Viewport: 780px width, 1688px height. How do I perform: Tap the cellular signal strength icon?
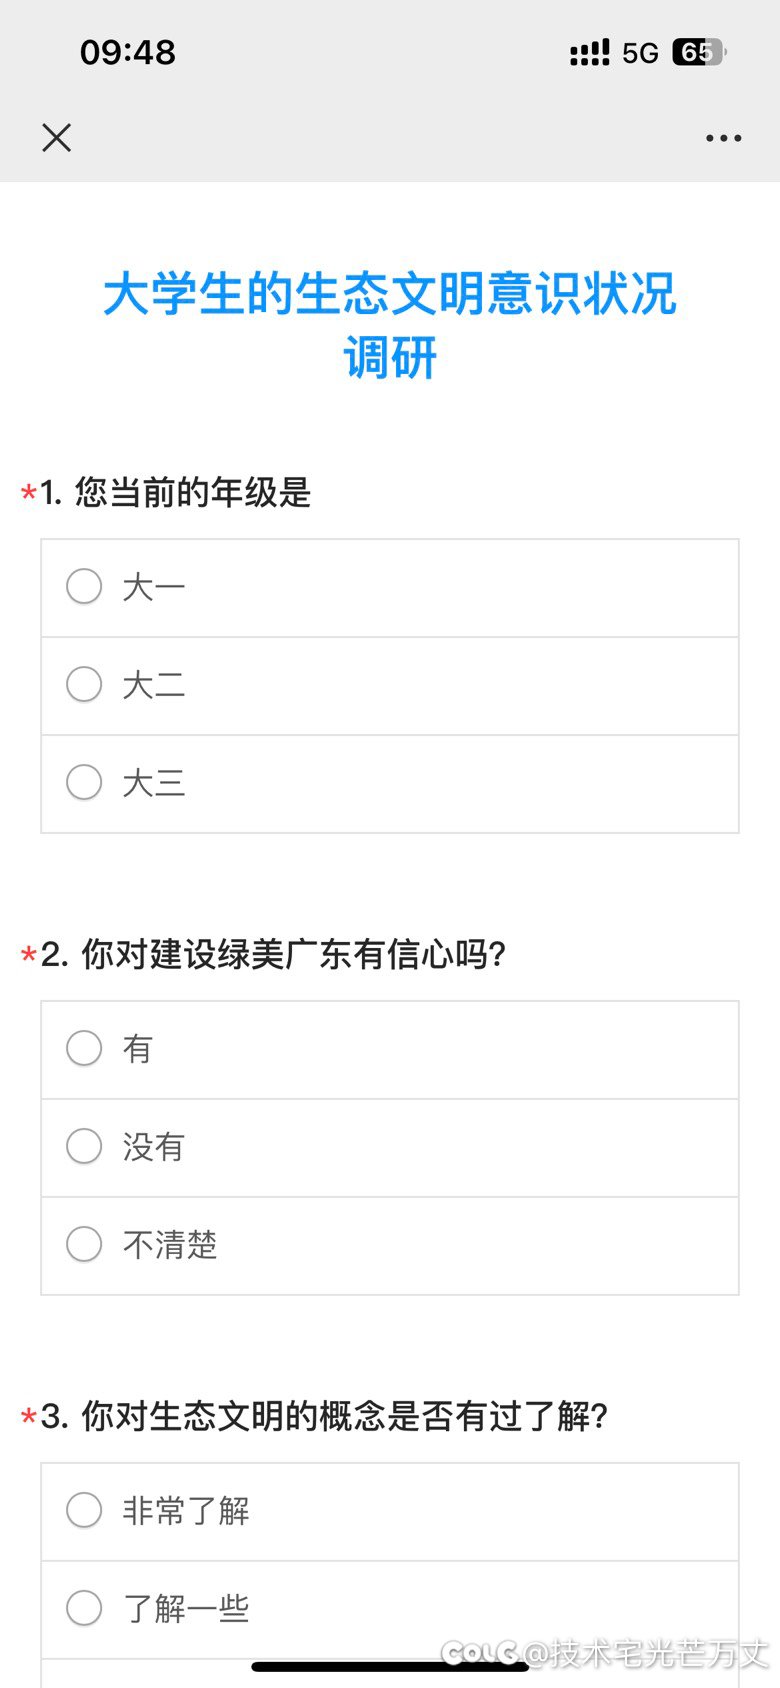pyautogui.click(x=589, y=53)
